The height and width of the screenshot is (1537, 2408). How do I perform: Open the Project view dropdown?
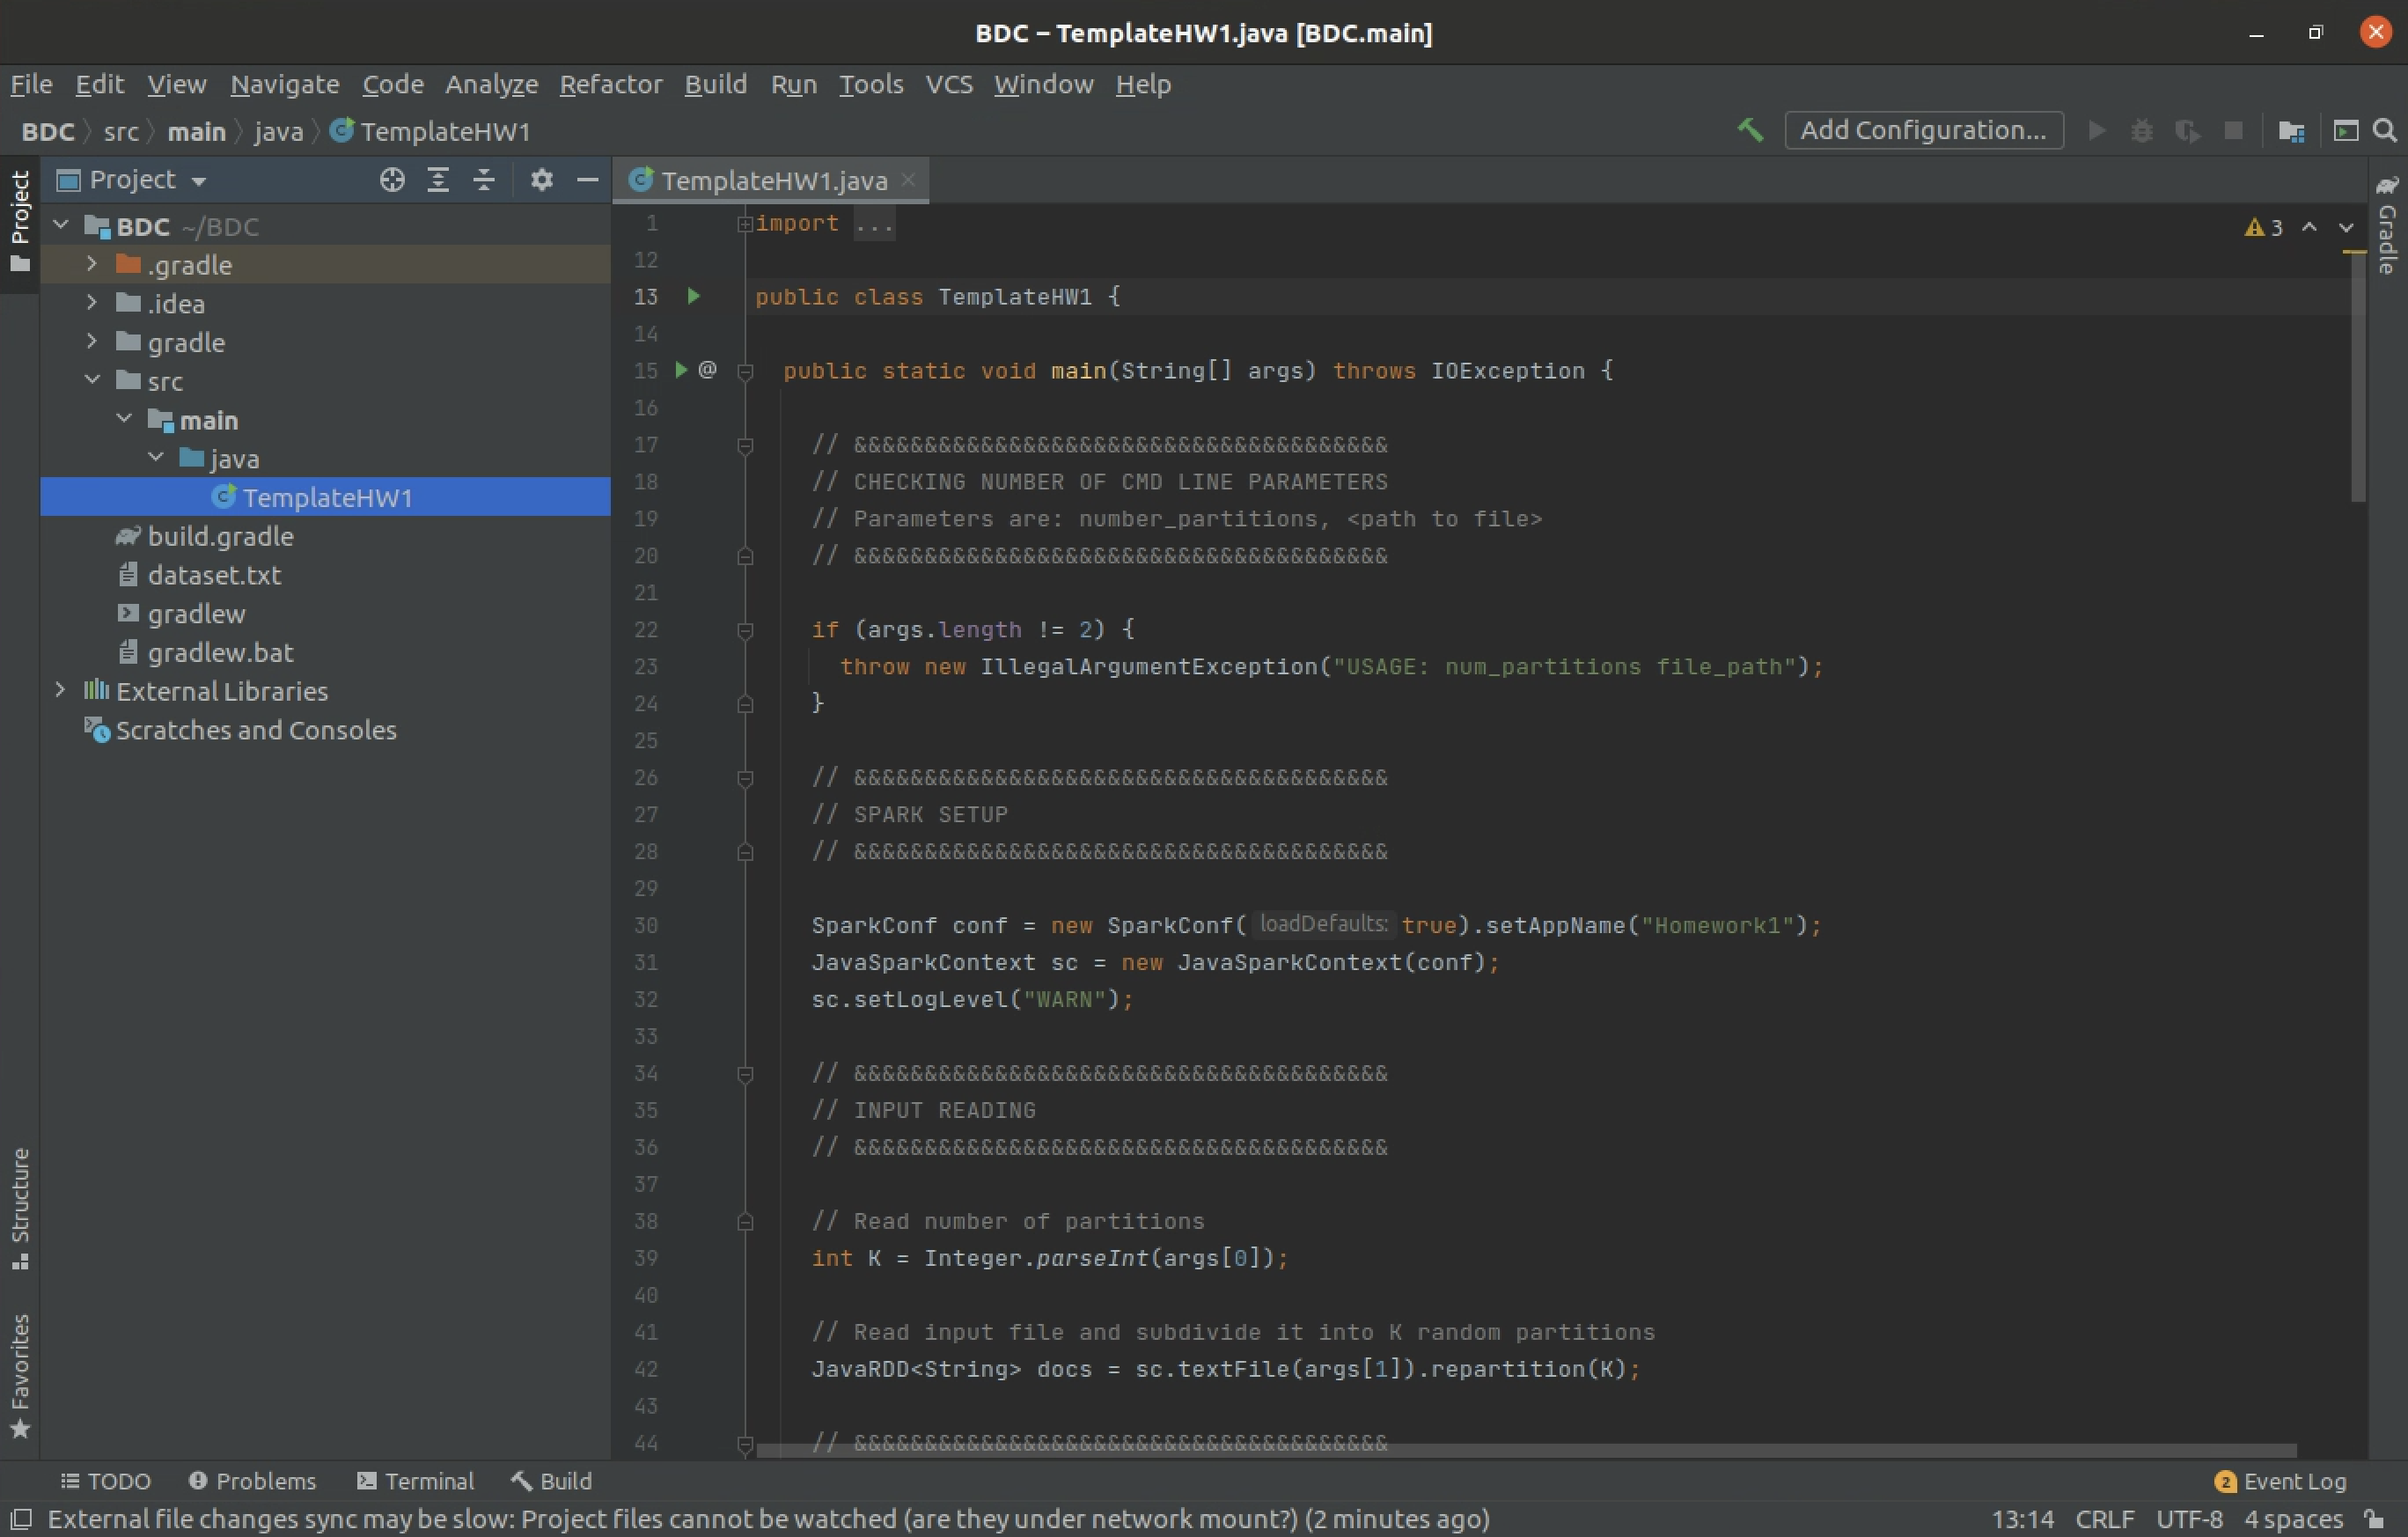pos(133,180)
